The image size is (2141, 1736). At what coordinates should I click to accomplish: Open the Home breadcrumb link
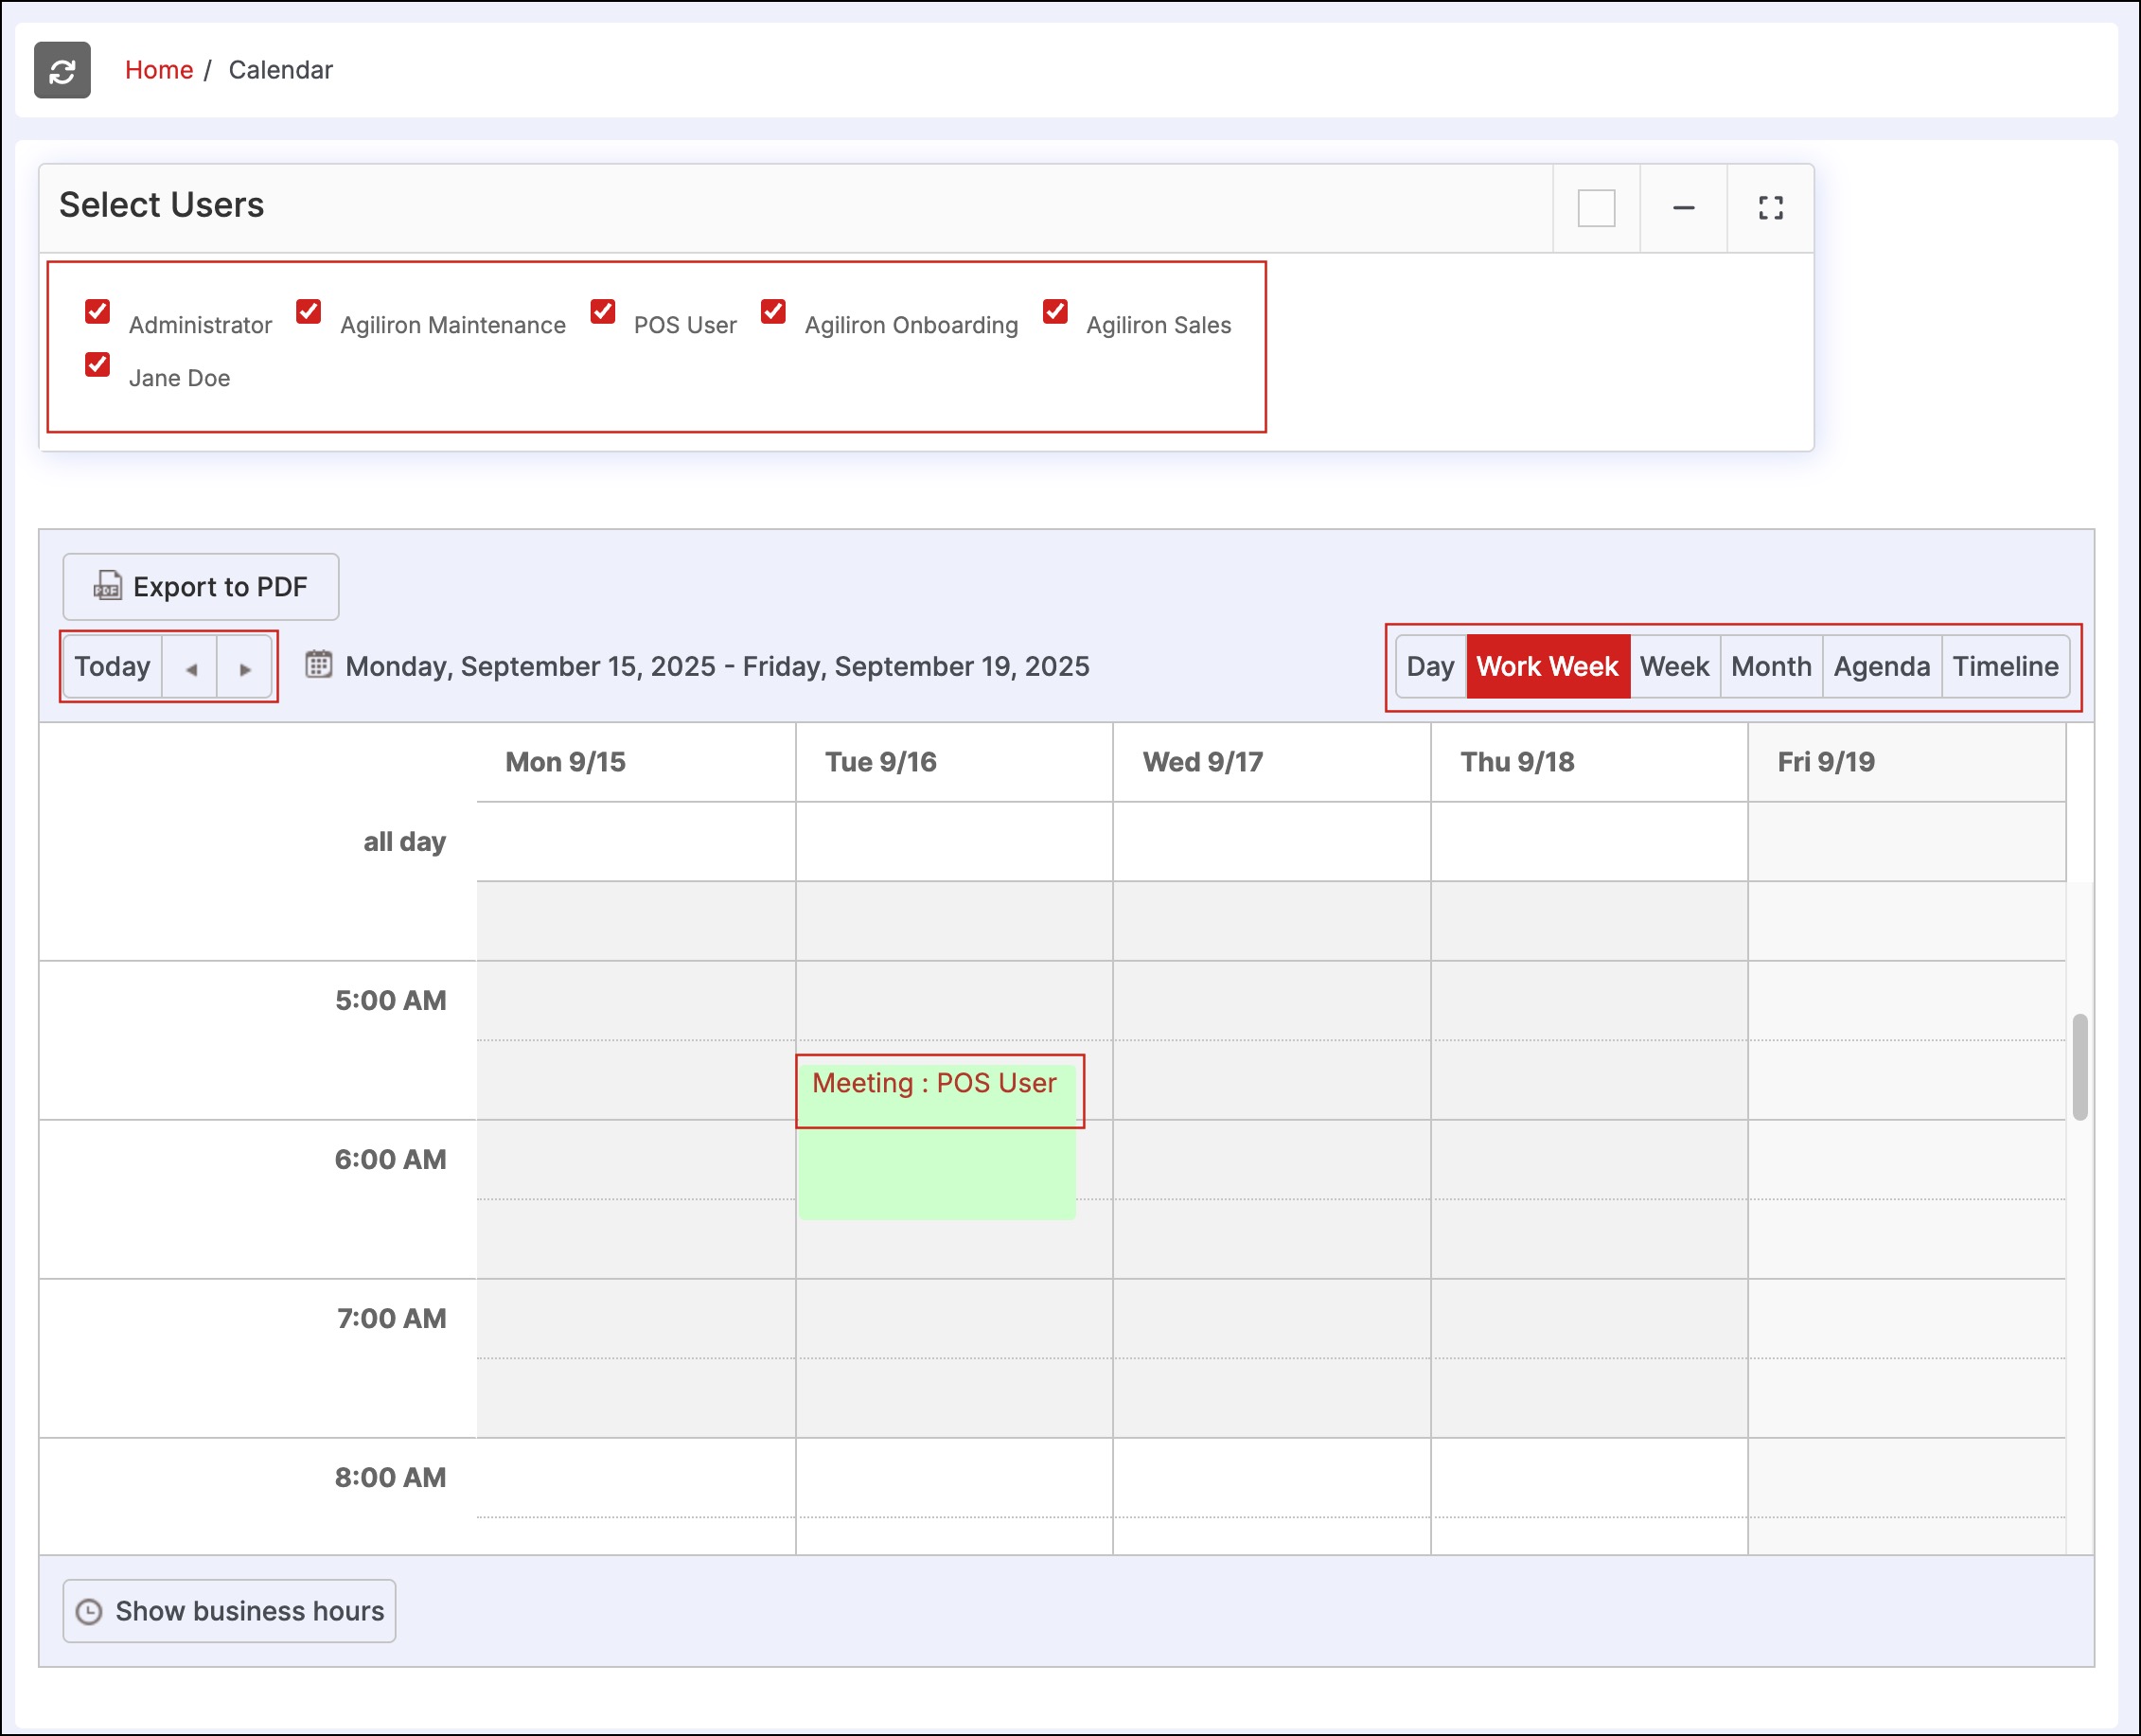click(158, 70)
